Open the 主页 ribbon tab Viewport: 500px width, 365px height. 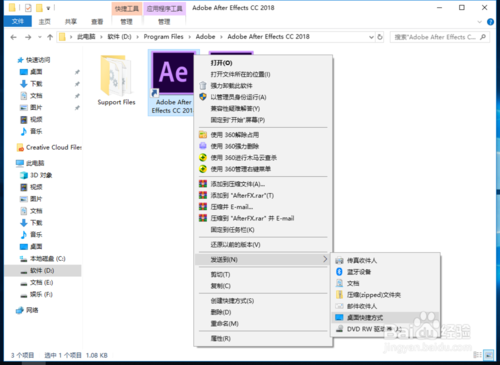coord(44,22)
